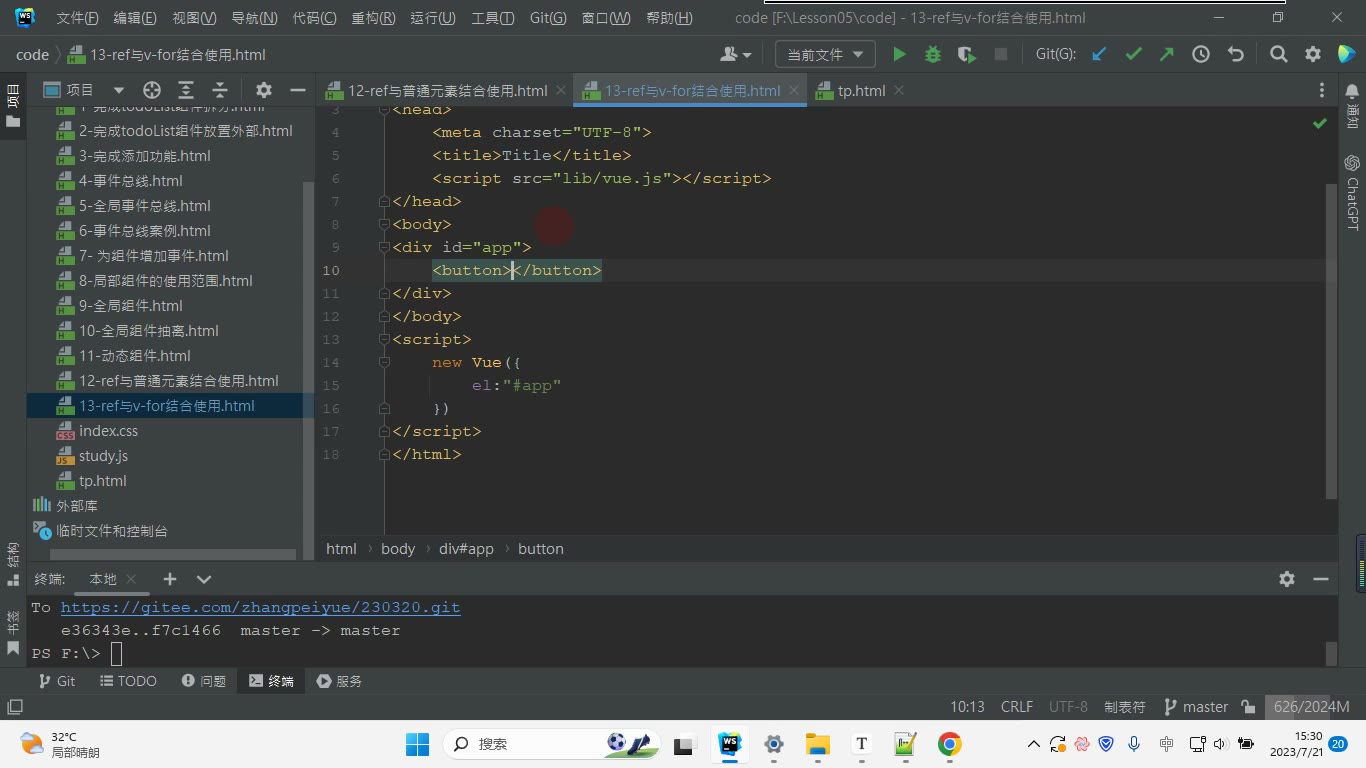This screenshot has height=768, width=1366.
Task: Hide the project tool window
Action: [297, 90]
